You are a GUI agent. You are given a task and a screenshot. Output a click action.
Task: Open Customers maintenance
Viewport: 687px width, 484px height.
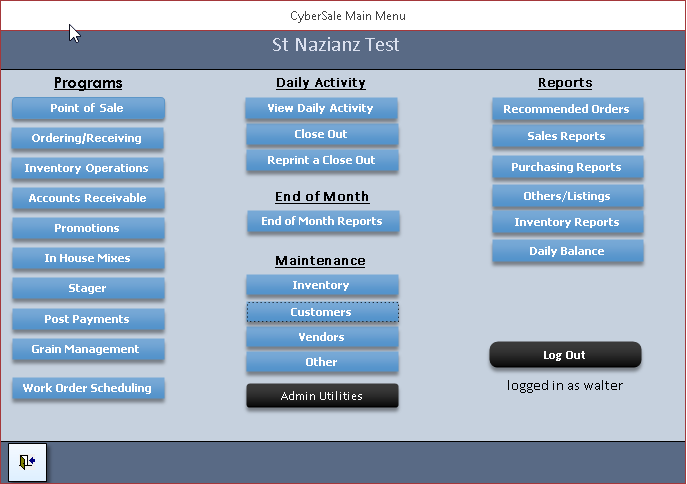point(322,312)
